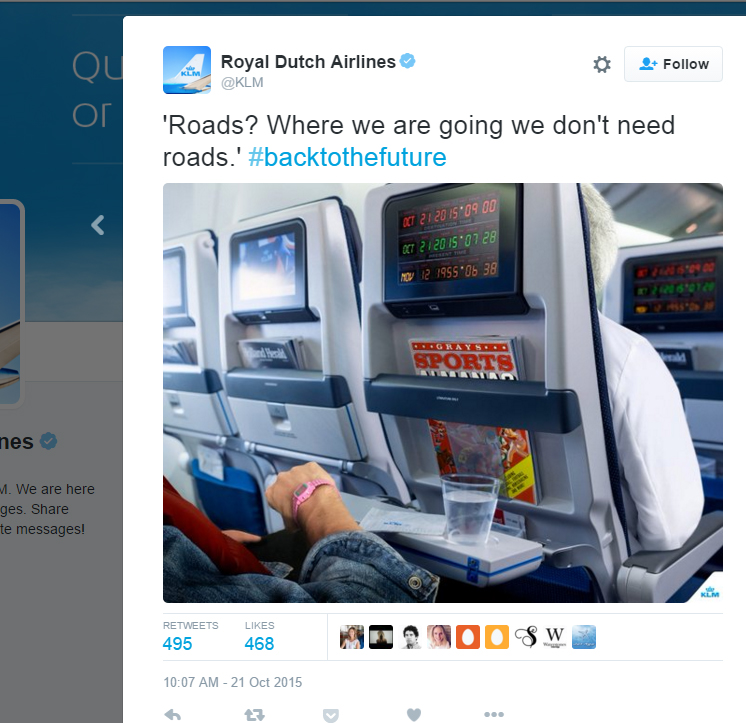746x723 pixels.
Task: Click the reply arrow icon
Action: 173,714
